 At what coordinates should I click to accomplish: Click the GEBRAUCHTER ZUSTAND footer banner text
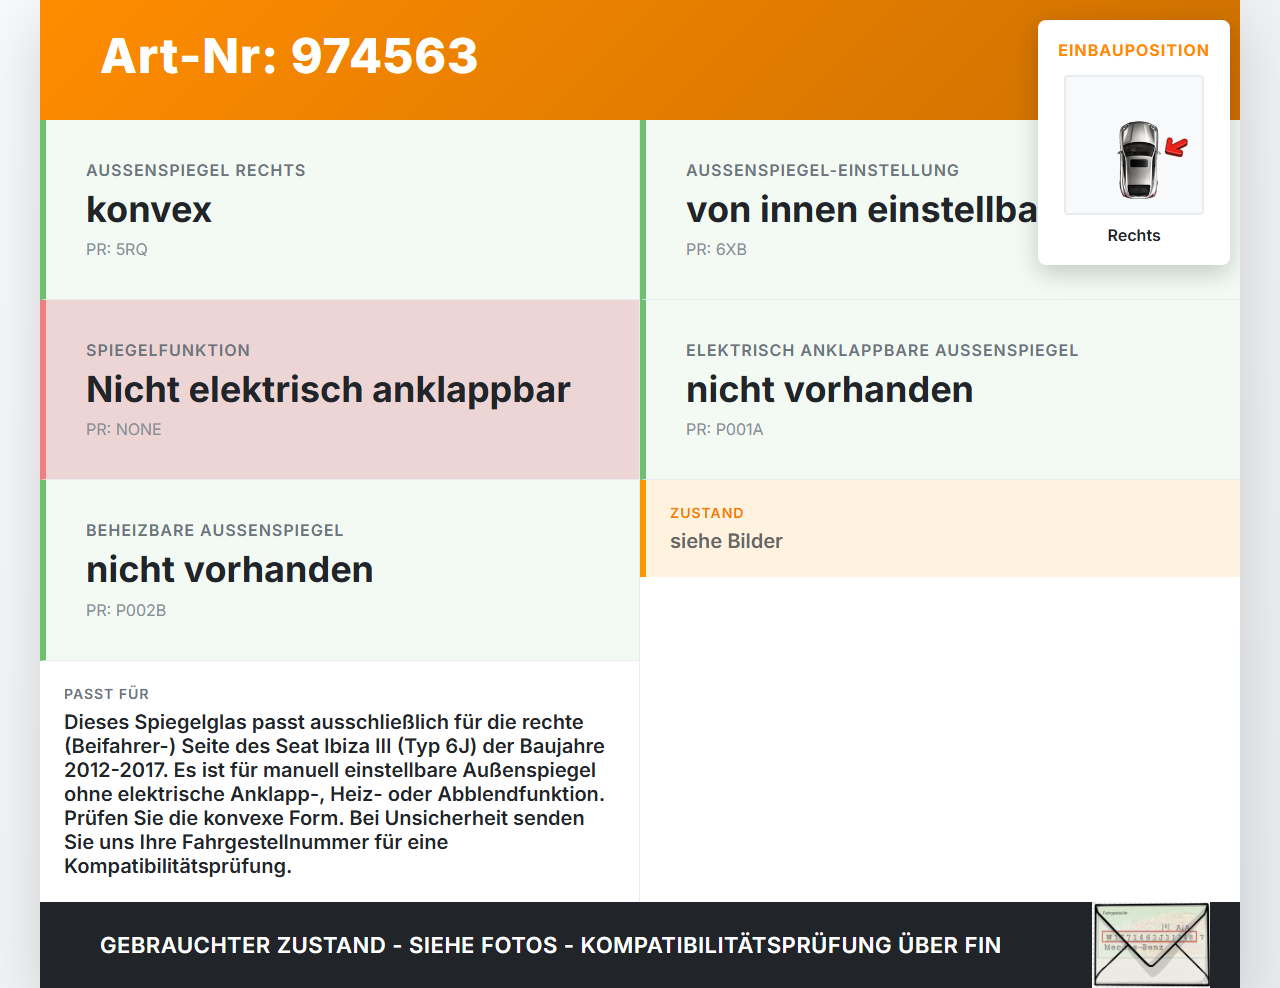(x=550, y=945)
